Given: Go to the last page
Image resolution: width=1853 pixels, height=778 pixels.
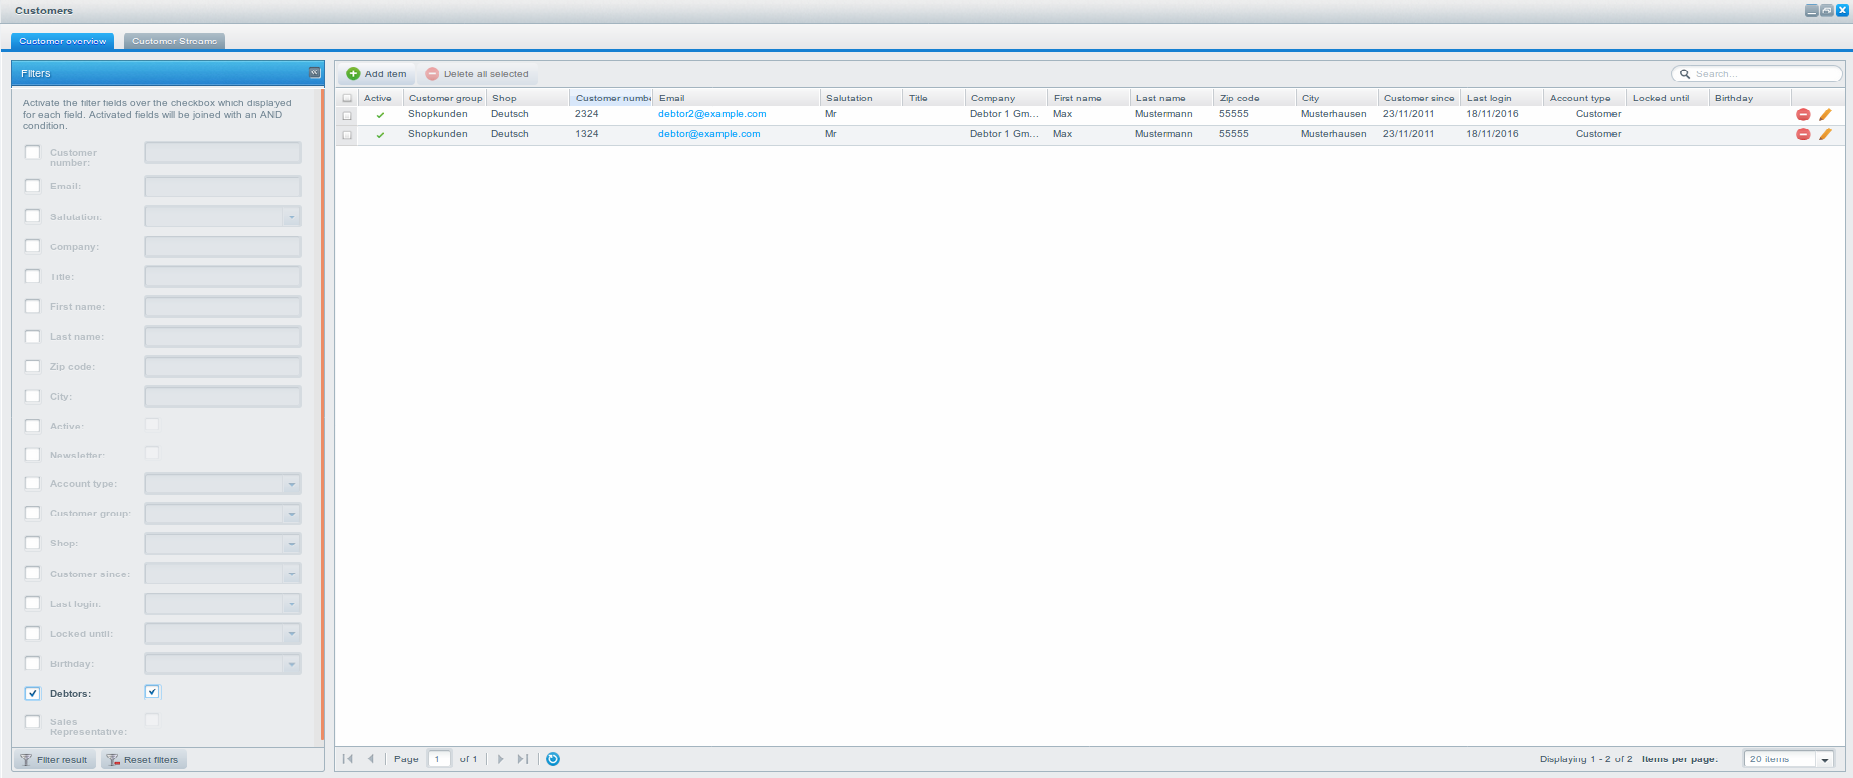Looking at the screenshot, I should click(x=523, y=759).
